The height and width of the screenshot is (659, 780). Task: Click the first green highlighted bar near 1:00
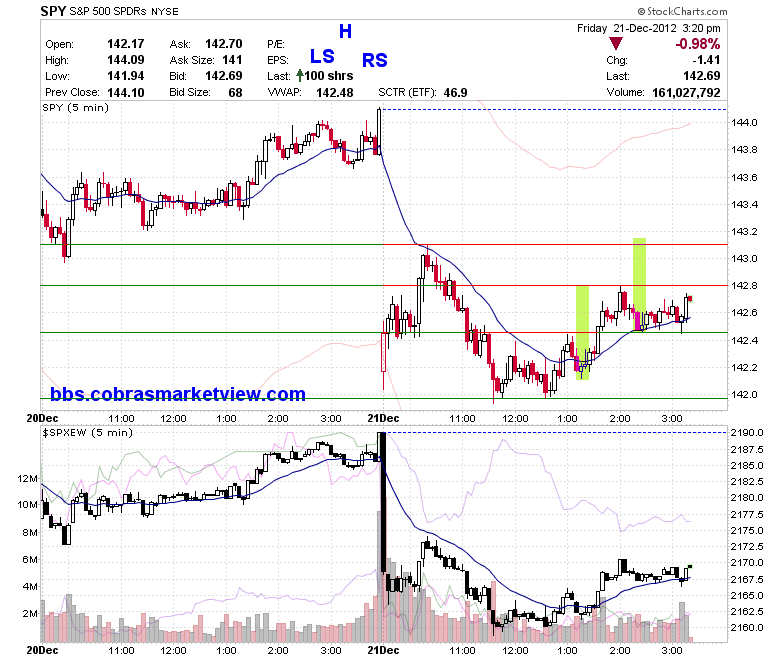pos(583,333)
